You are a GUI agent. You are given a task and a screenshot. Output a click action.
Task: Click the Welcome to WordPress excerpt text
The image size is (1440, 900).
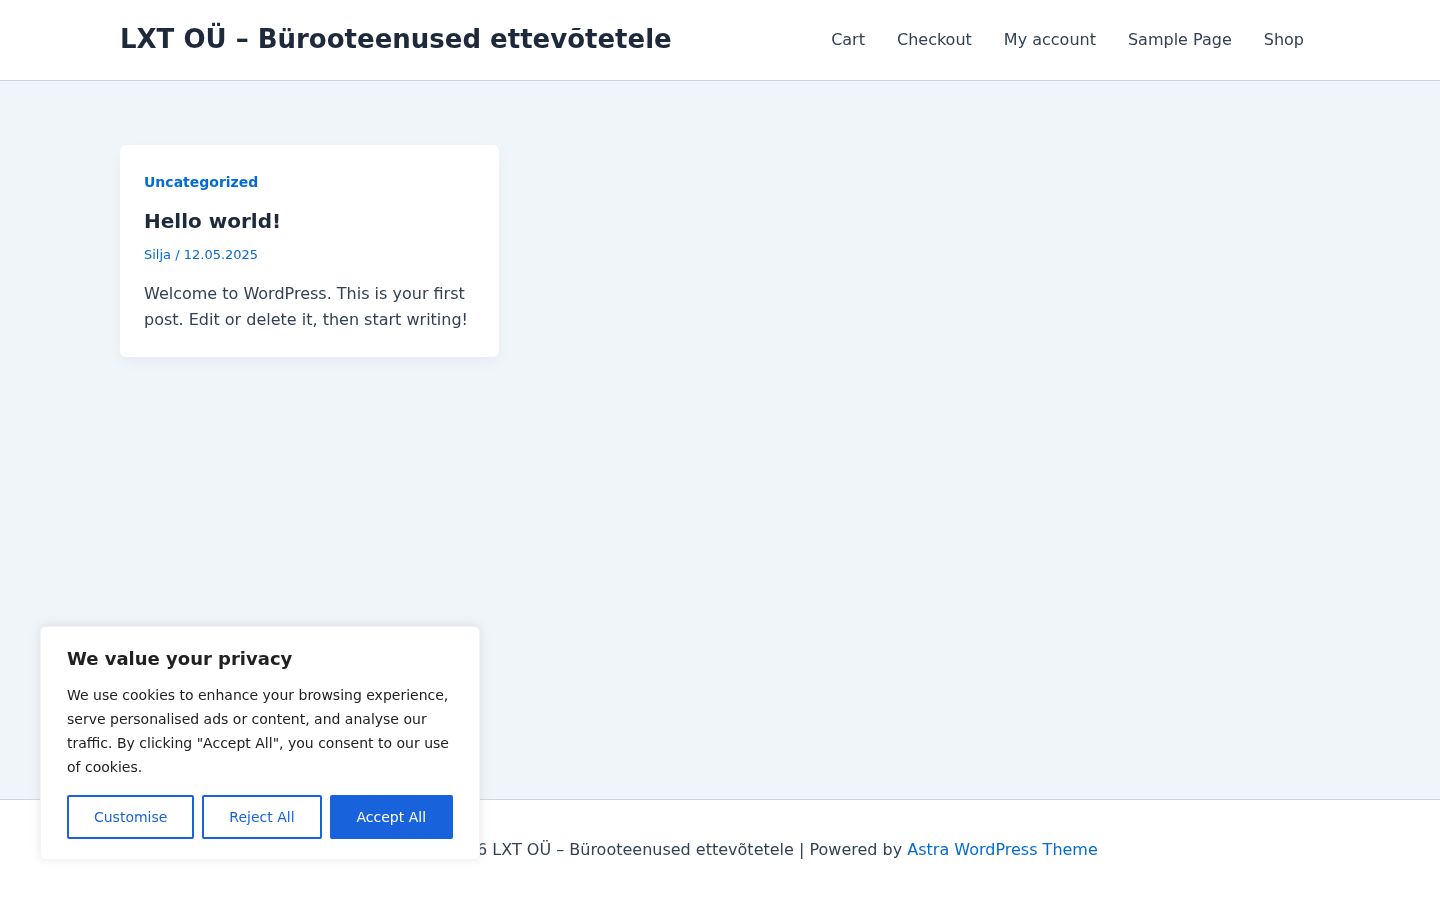pyautogui.click(x=306, y=306)
